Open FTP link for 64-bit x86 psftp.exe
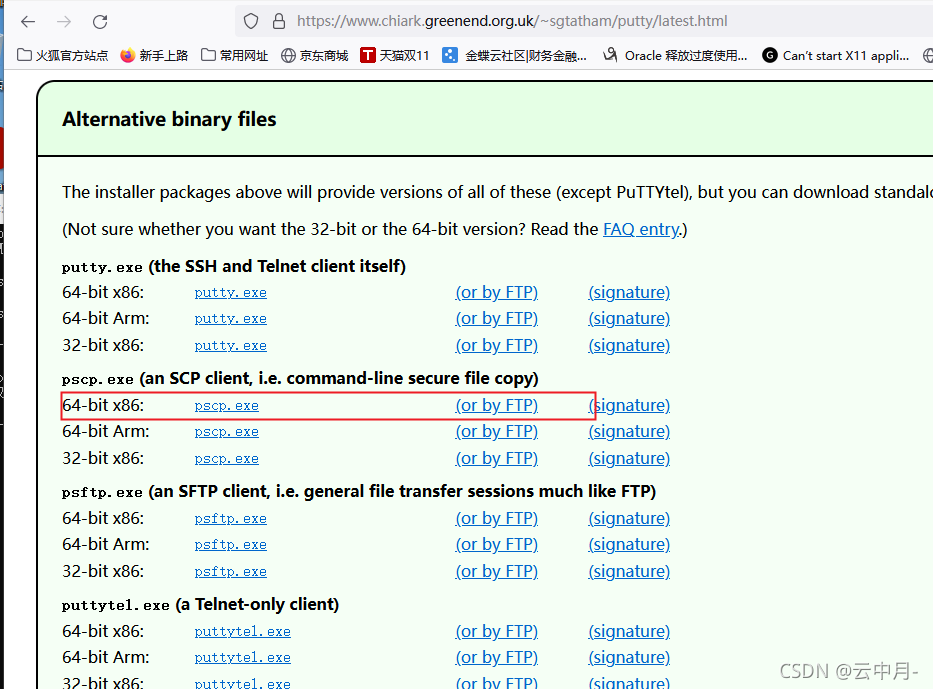933x689 pixels. click(497, 518)
